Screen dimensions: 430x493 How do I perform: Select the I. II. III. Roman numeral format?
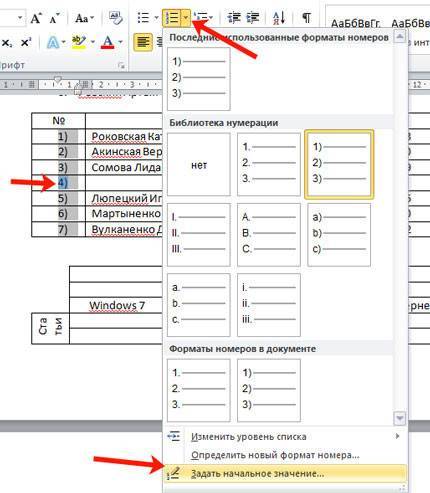click(x=198, y=235)
